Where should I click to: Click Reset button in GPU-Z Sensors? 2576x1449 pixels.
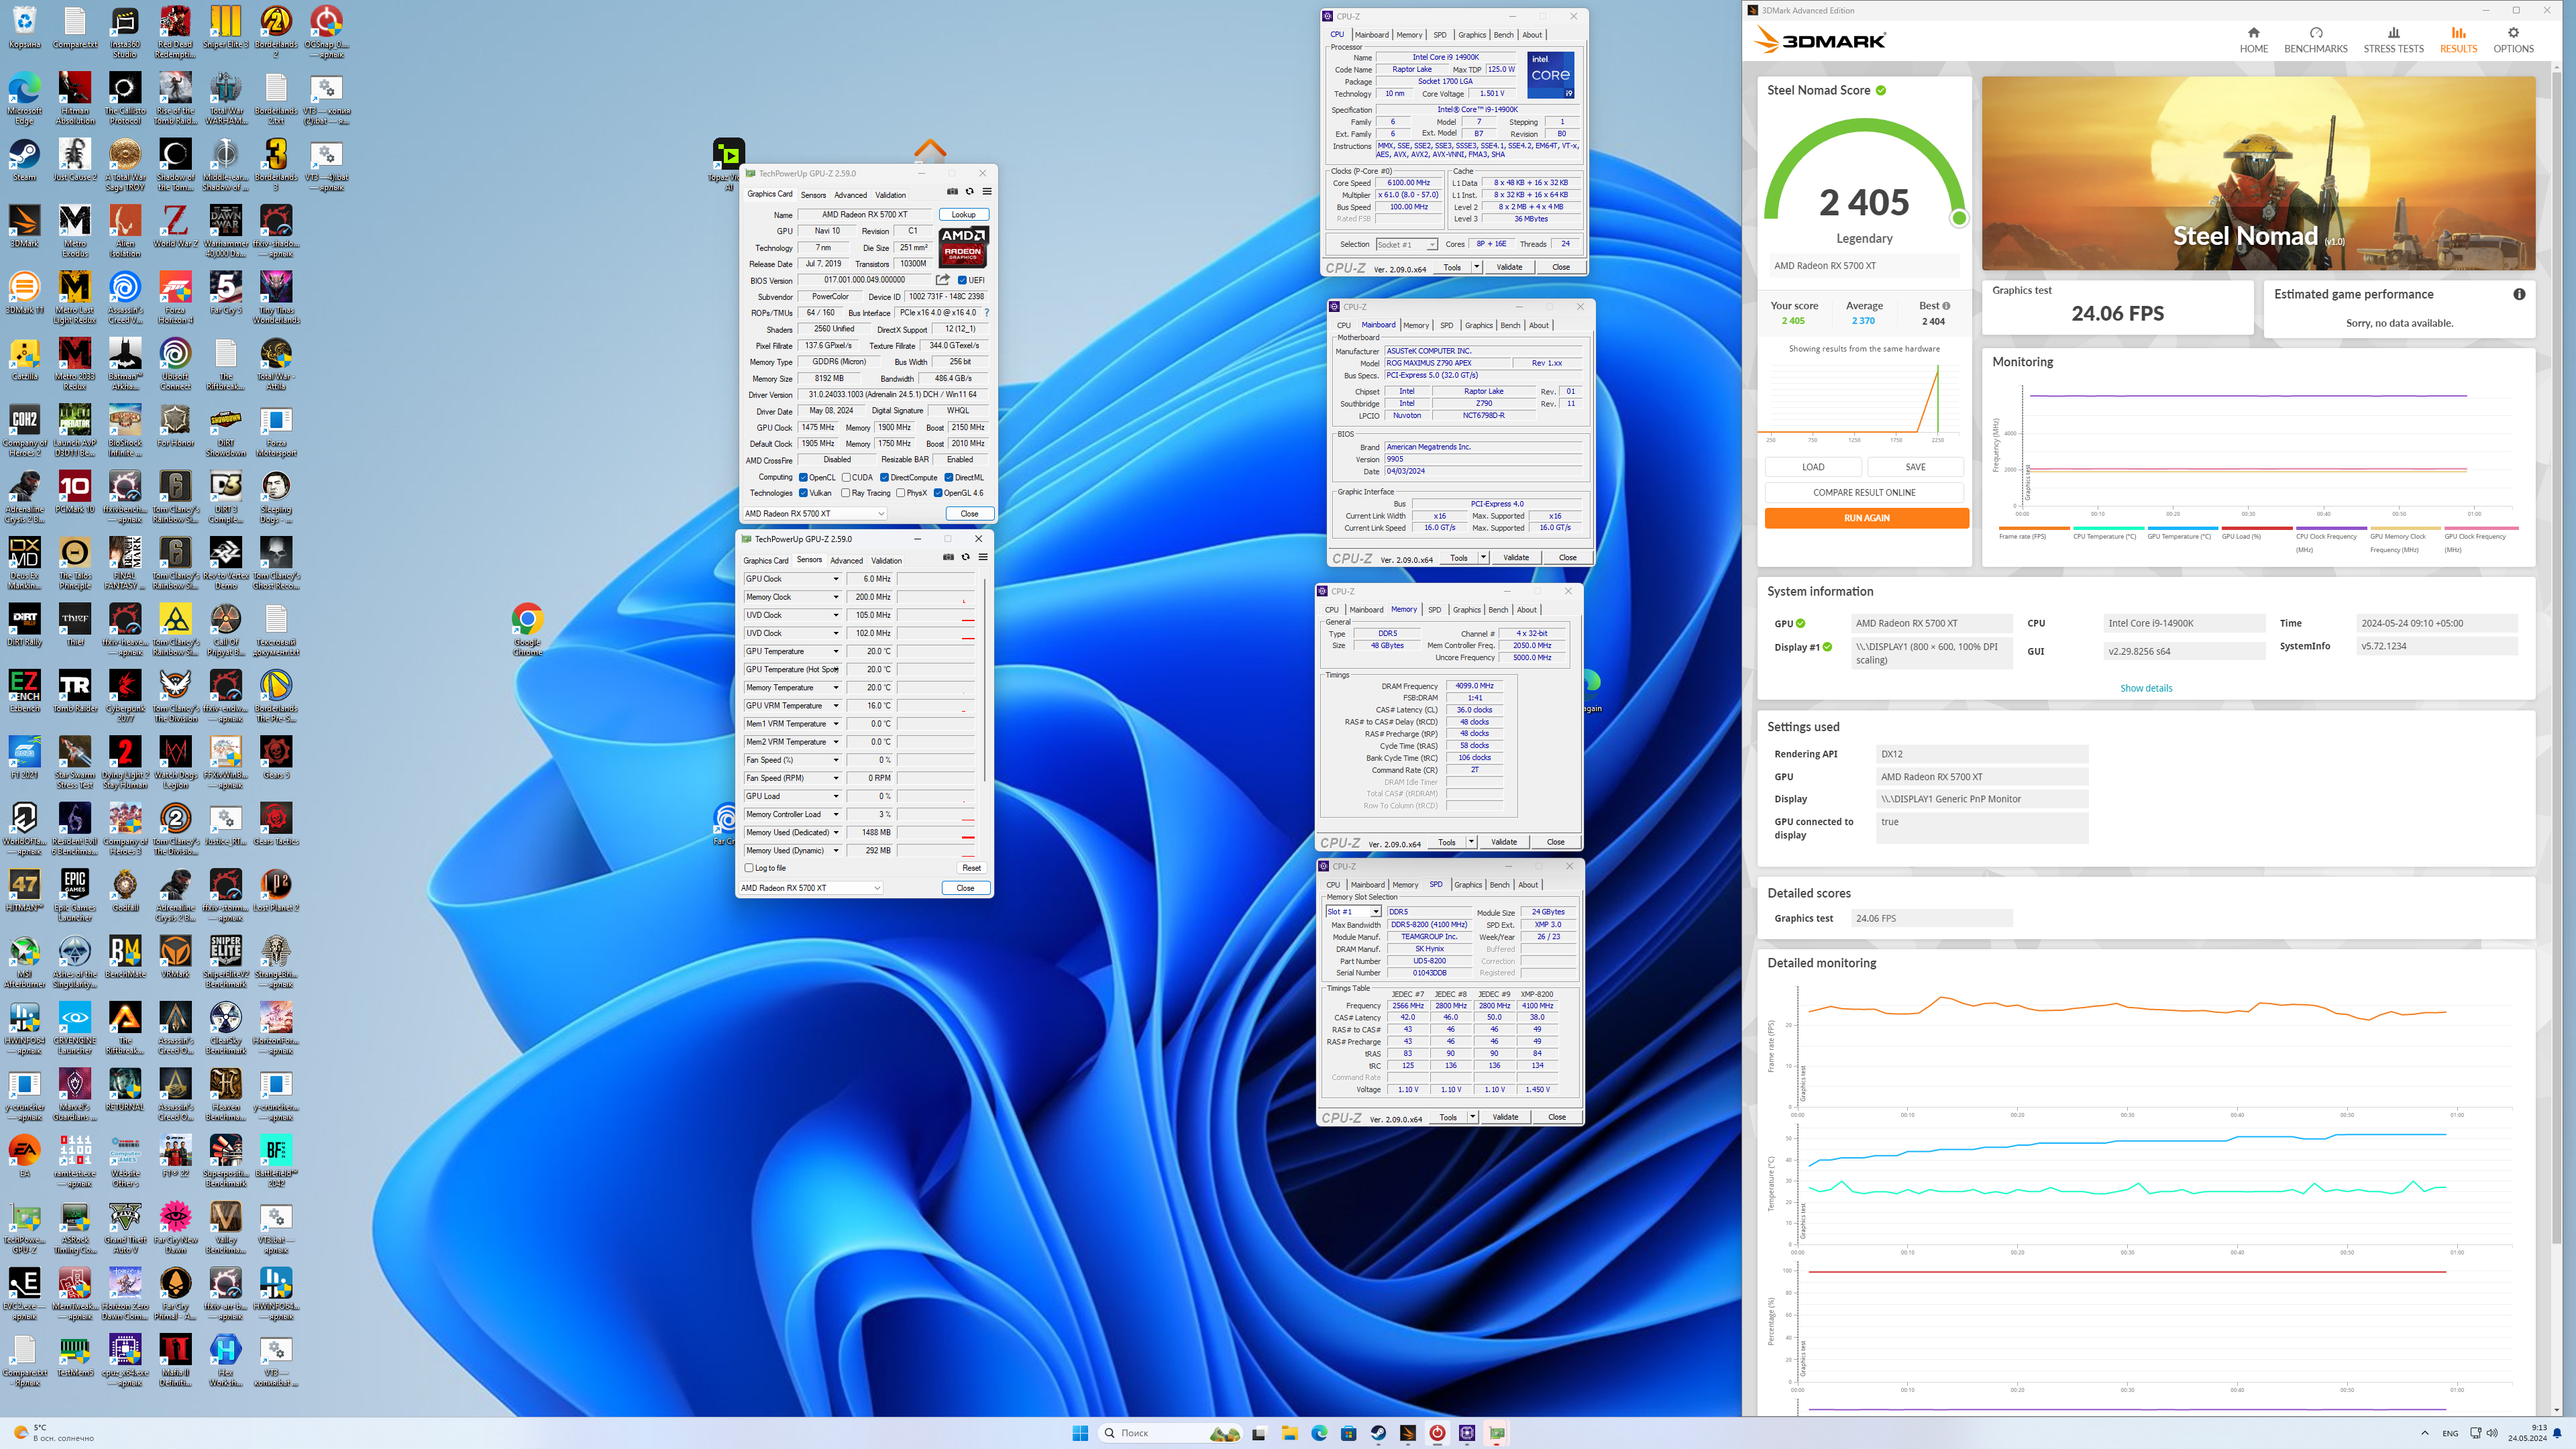(x=971, y=868)
